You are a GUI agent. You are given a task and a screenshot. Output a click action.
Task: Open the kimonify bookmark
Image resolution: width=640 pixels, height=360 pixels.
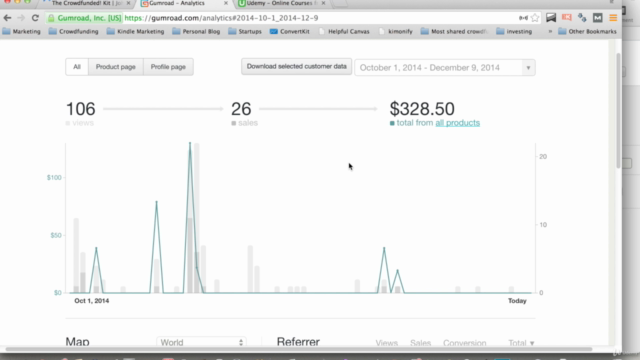[396, 31]
